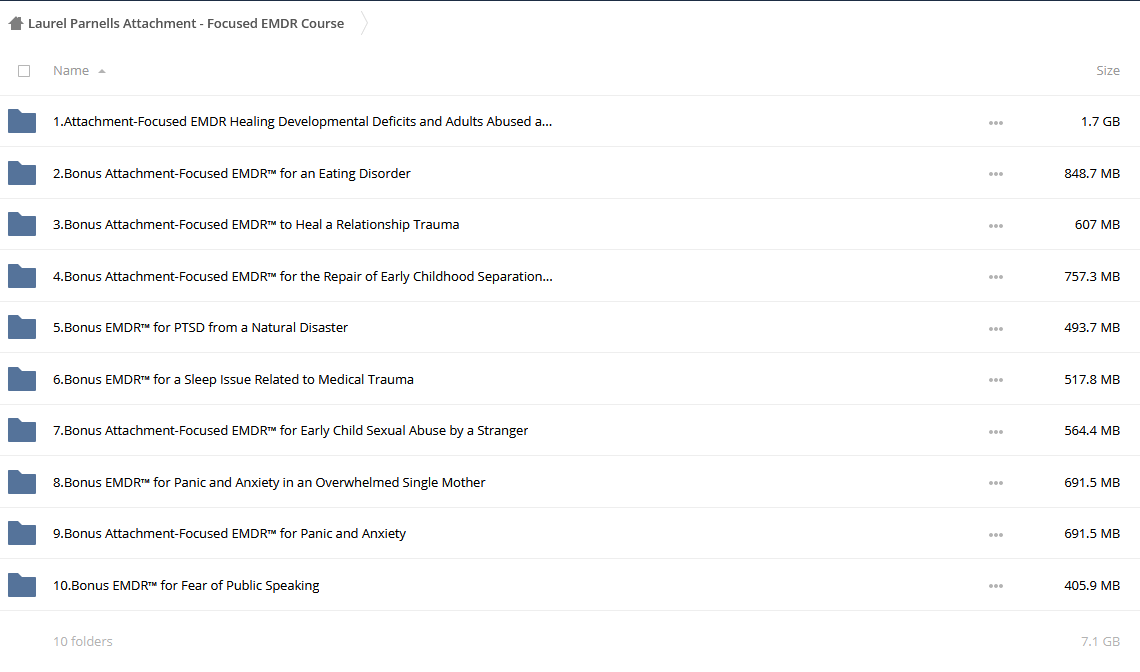Open the Laurel Parnells Attachment breadcrumb link

pos(186,23)
